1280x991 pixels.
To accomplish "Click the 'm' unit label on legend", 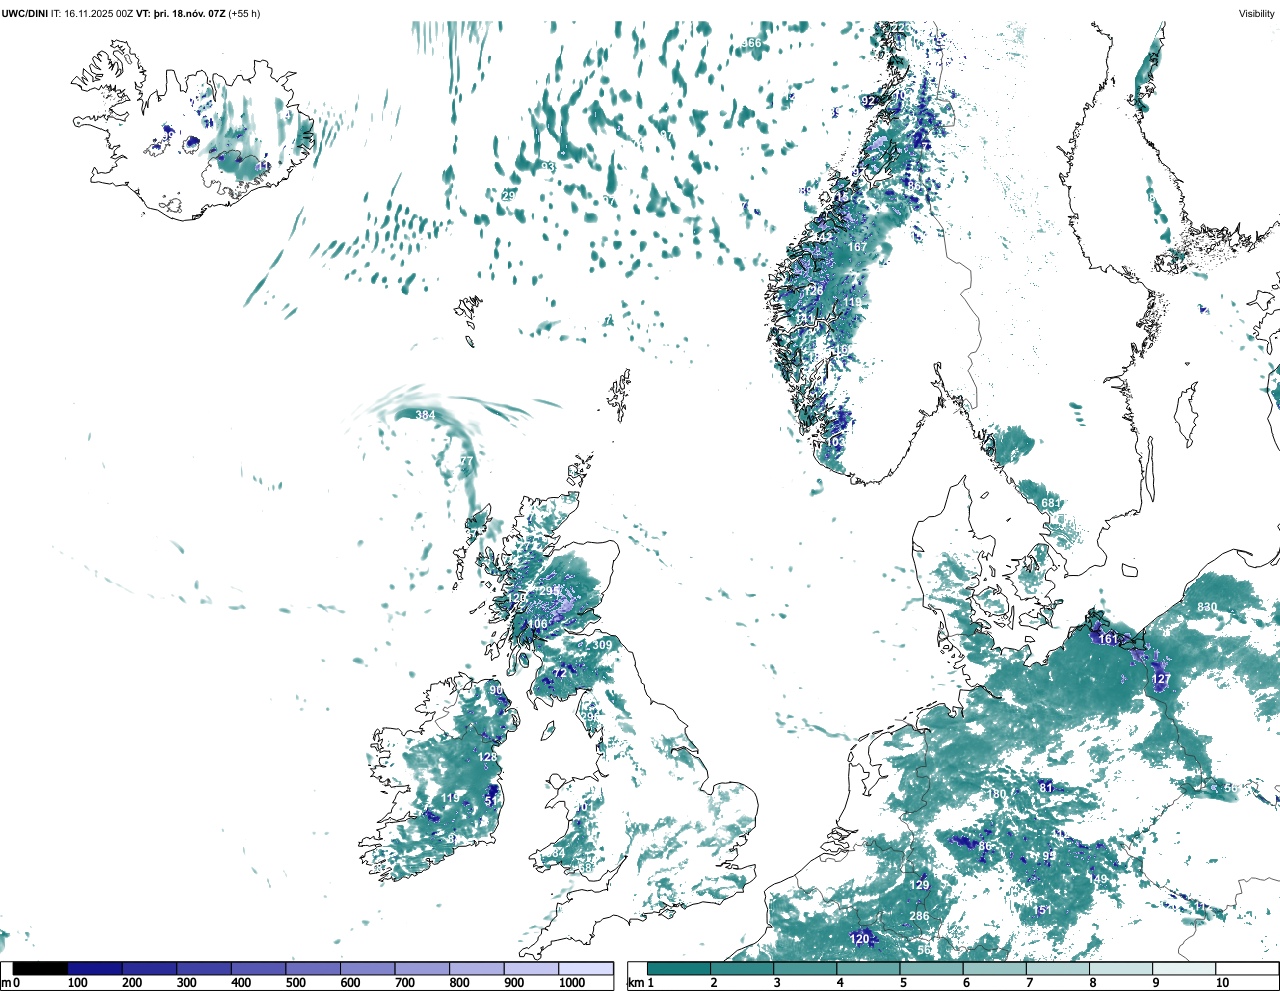I will pos(6,983).
